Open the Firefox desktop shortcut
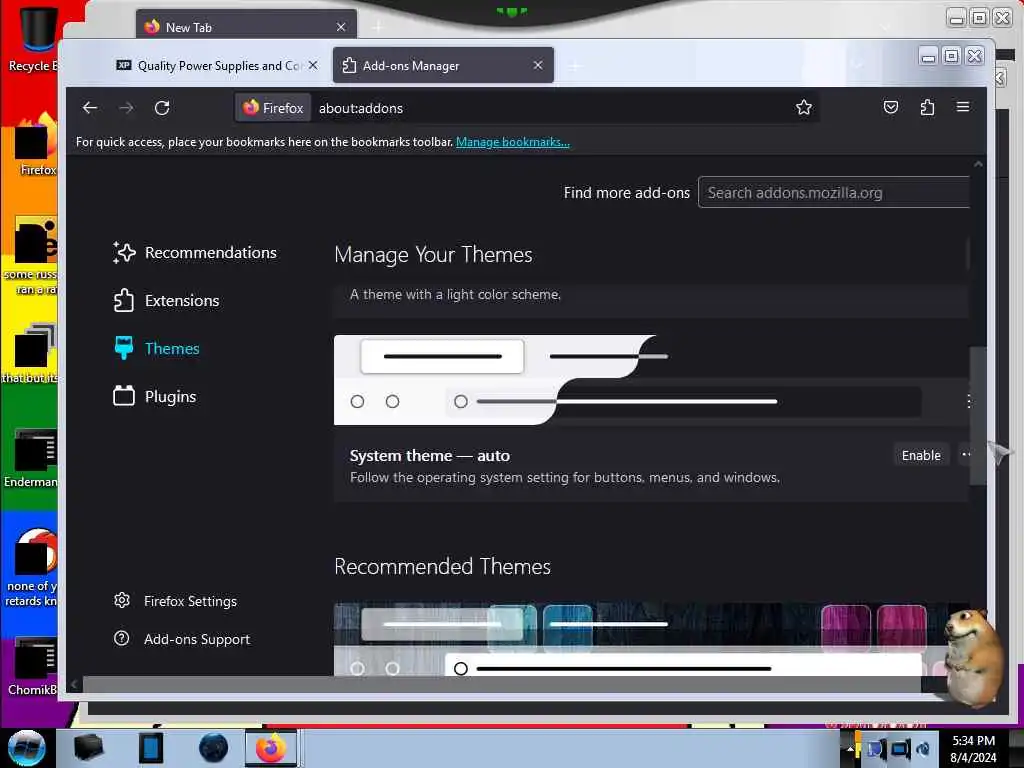This screenshot has height=768, width=1024. point(34,145)
